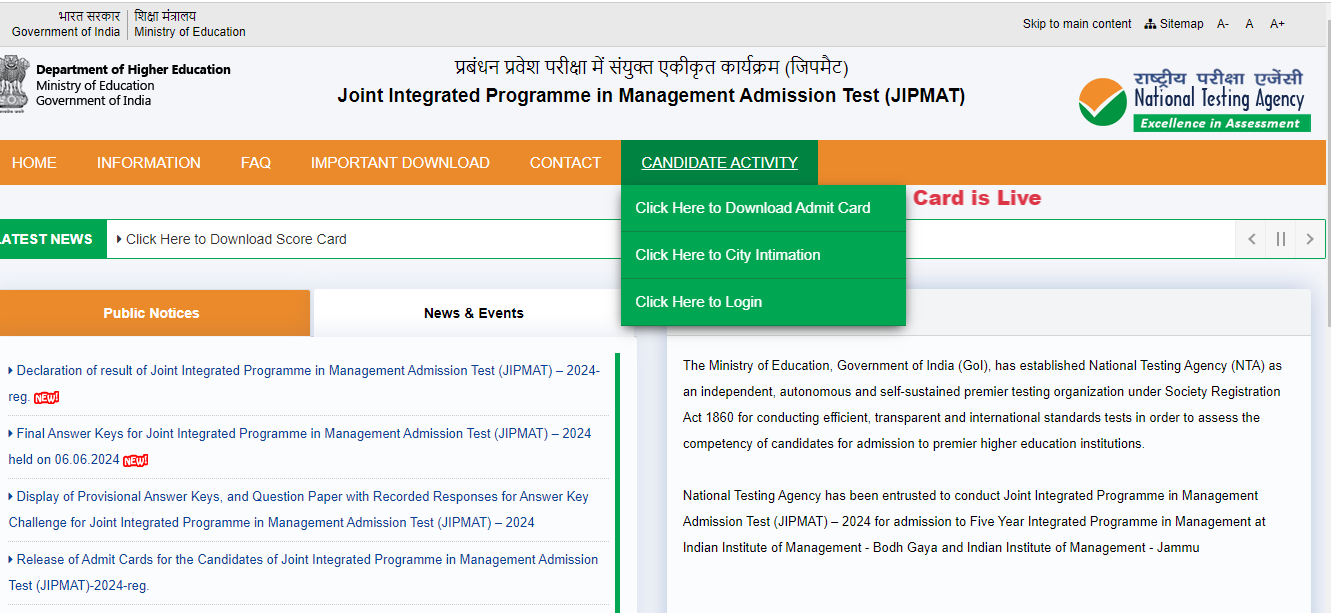Viewport: 1331px width, 613px height.
Task: Open Declaration of result of JIPMAT 2024 notice
Action: [x=304, y=383]
